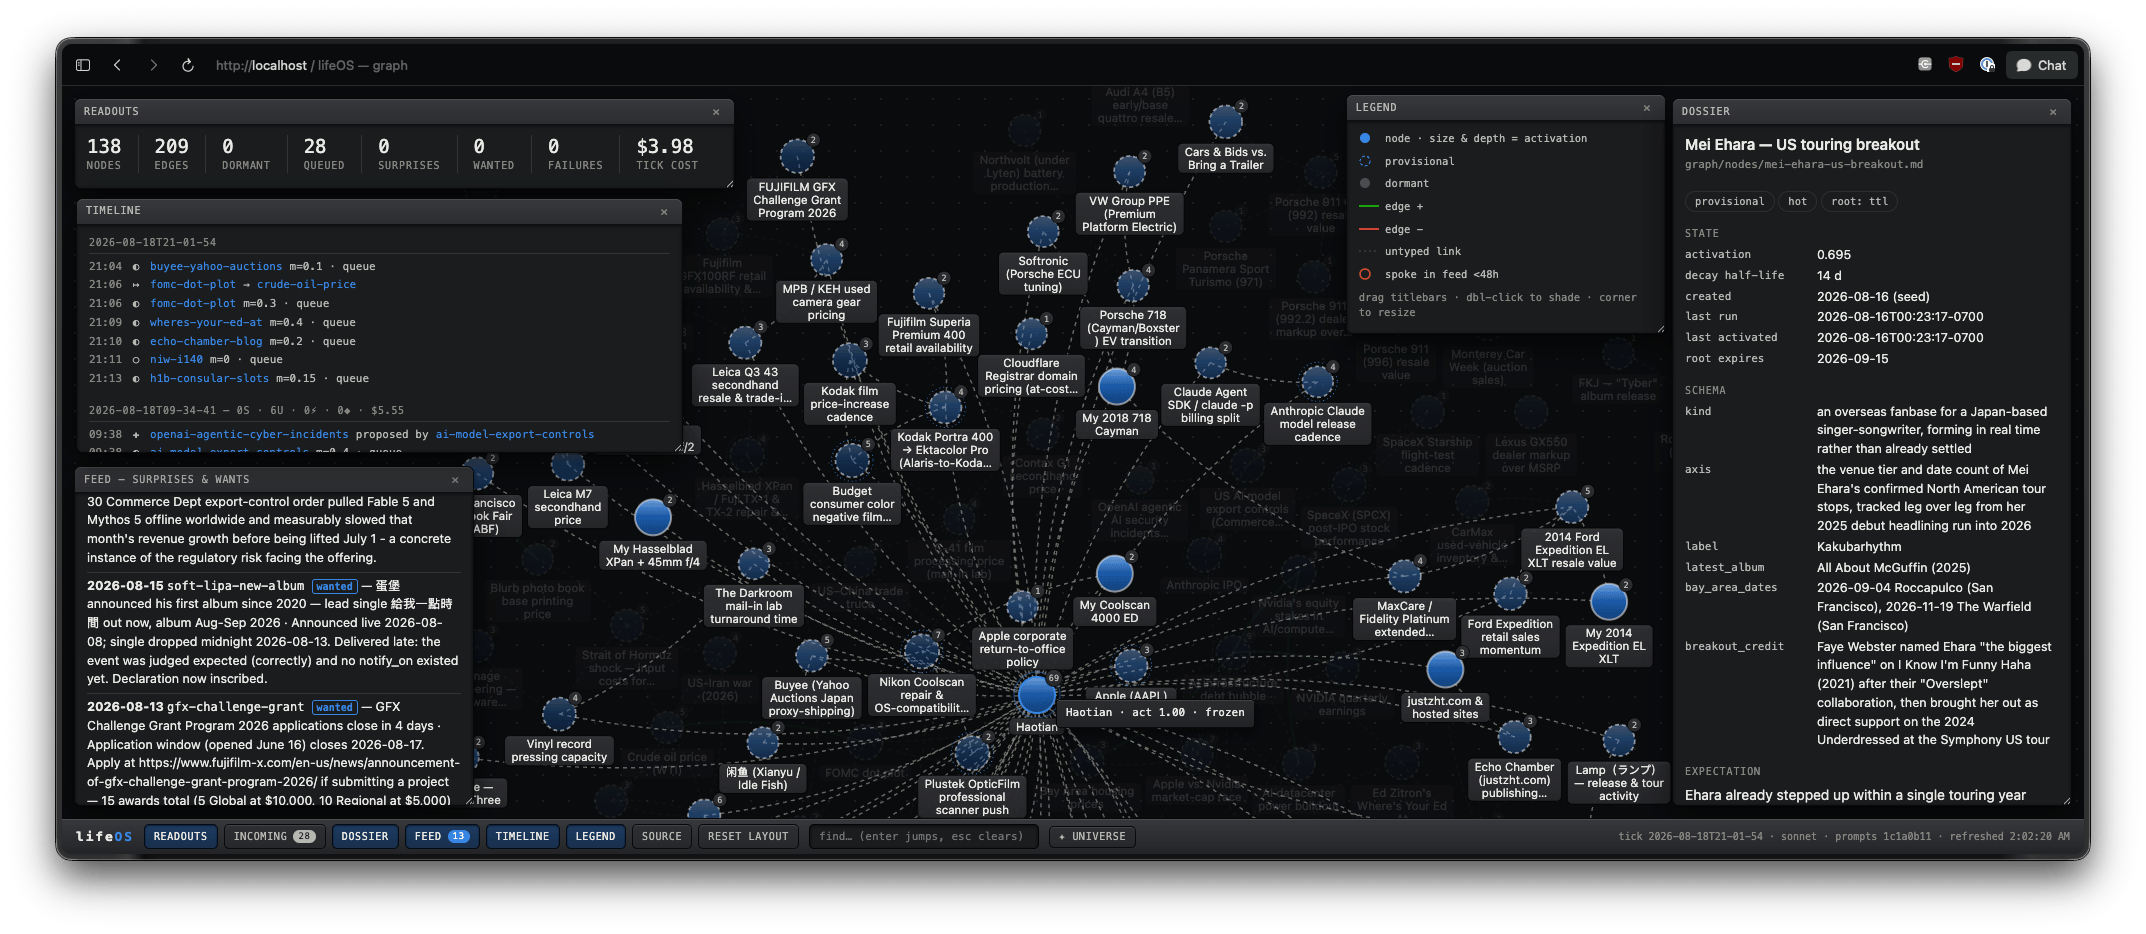Select the Claude Agent SDK node circle
This screenshot has width=2146, height=934.
click(x=1210, y=363)
